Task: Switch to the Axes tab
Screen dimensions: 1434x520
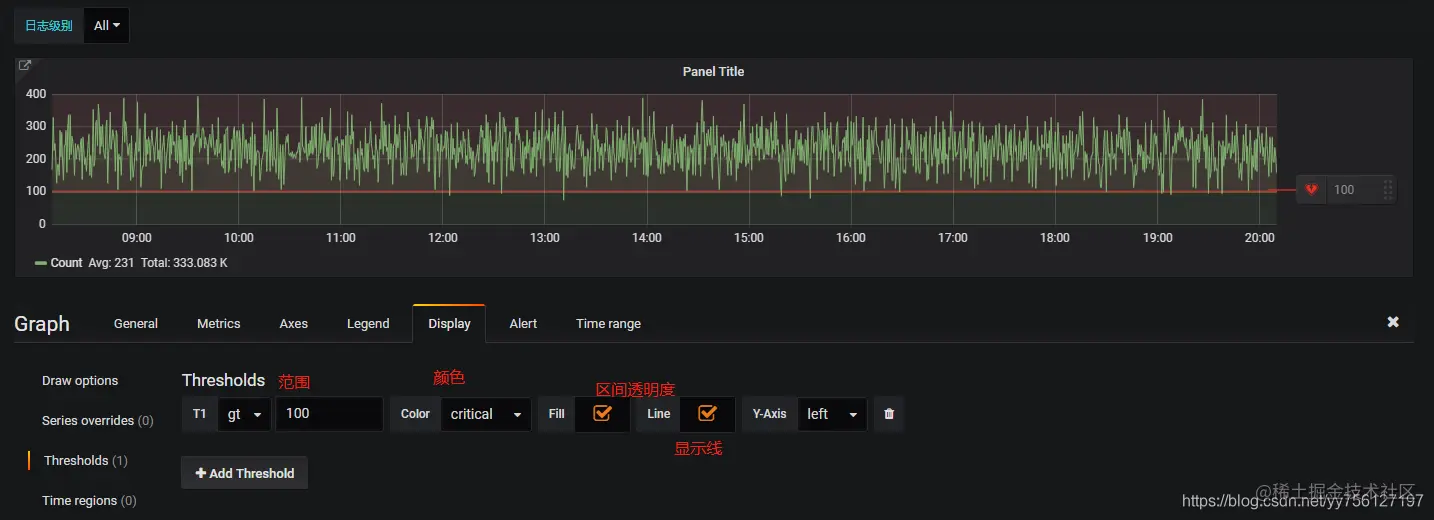Action: [294, 323]
